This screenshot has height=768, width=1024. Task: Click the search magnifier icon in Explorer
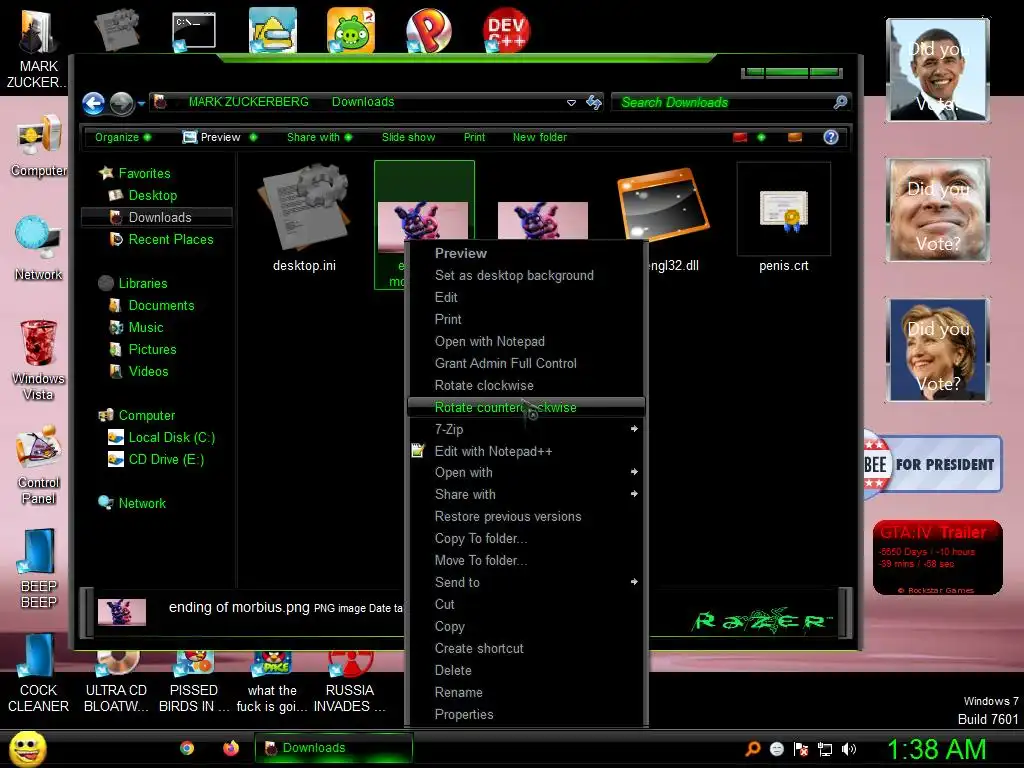[840, 102]
